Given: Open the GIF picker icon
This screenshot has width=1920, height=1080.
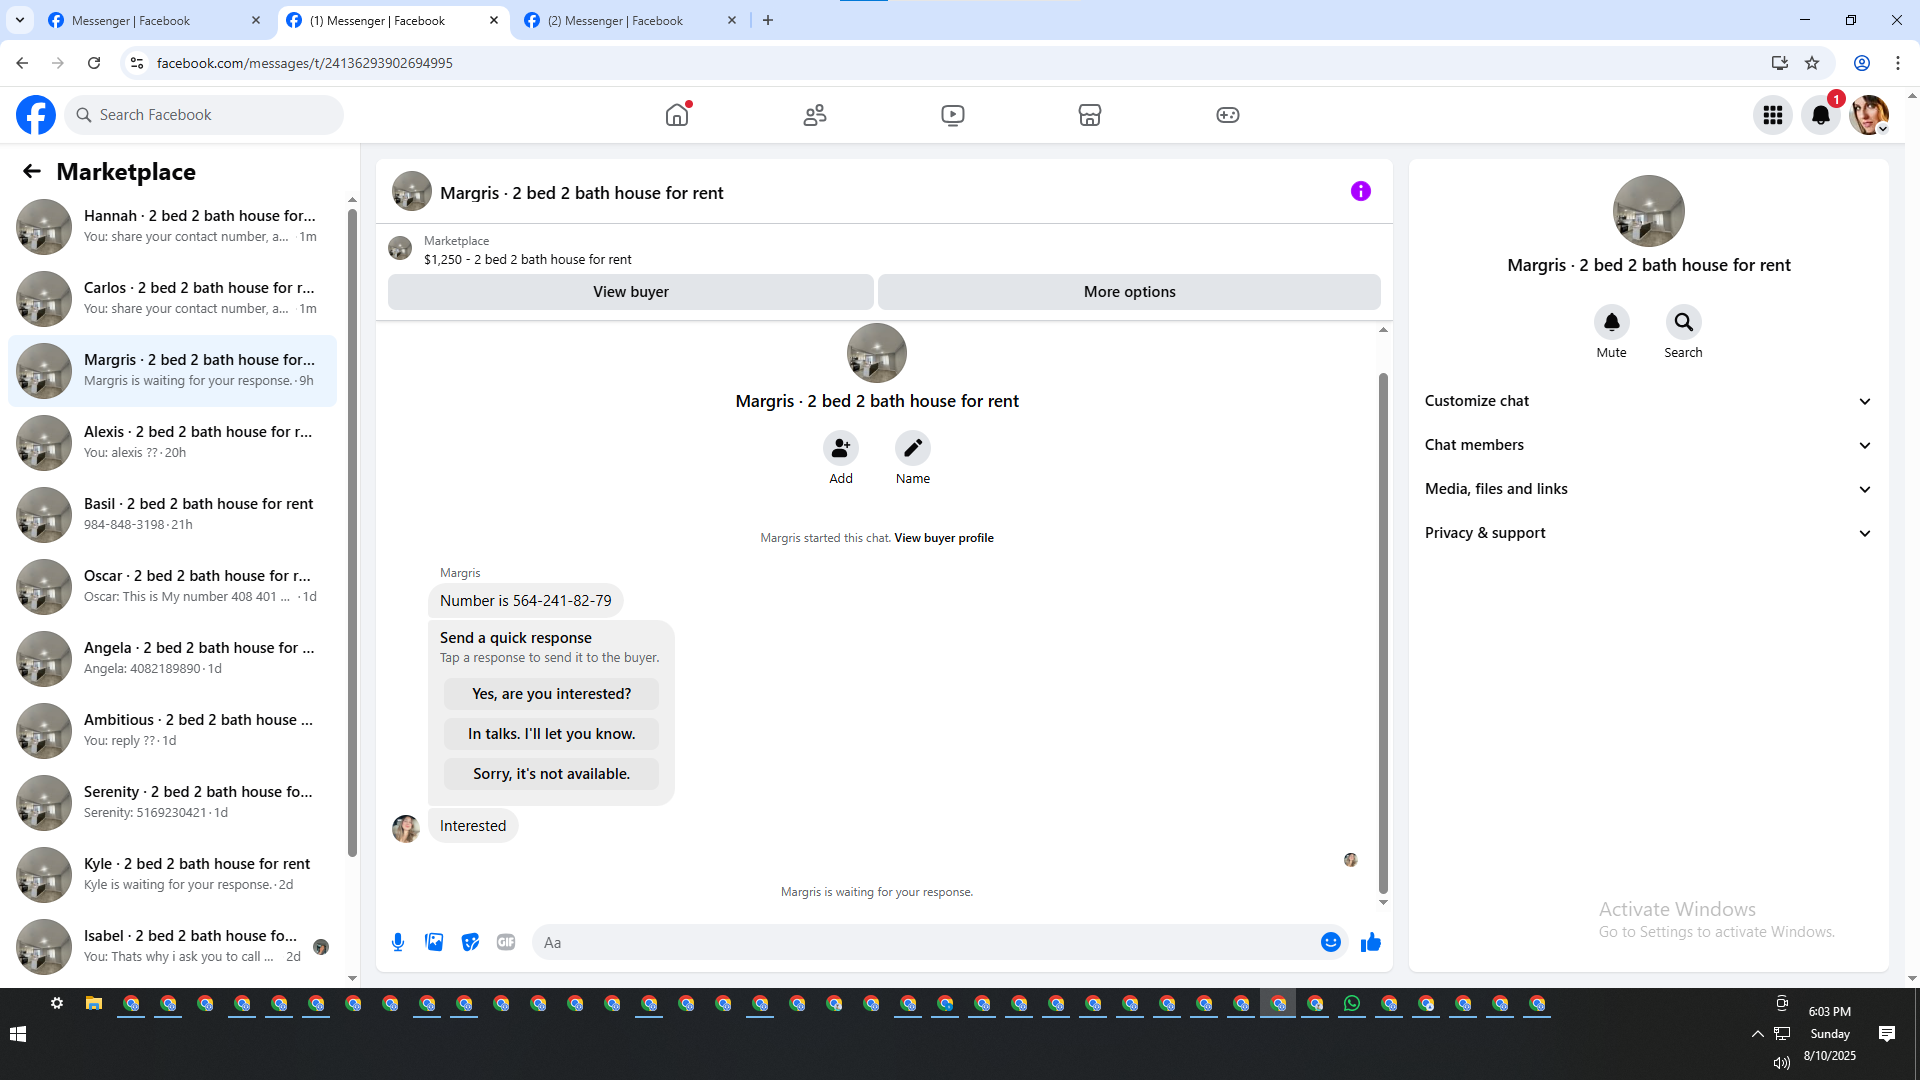Looking at the screenshot, I should [506, 942].
